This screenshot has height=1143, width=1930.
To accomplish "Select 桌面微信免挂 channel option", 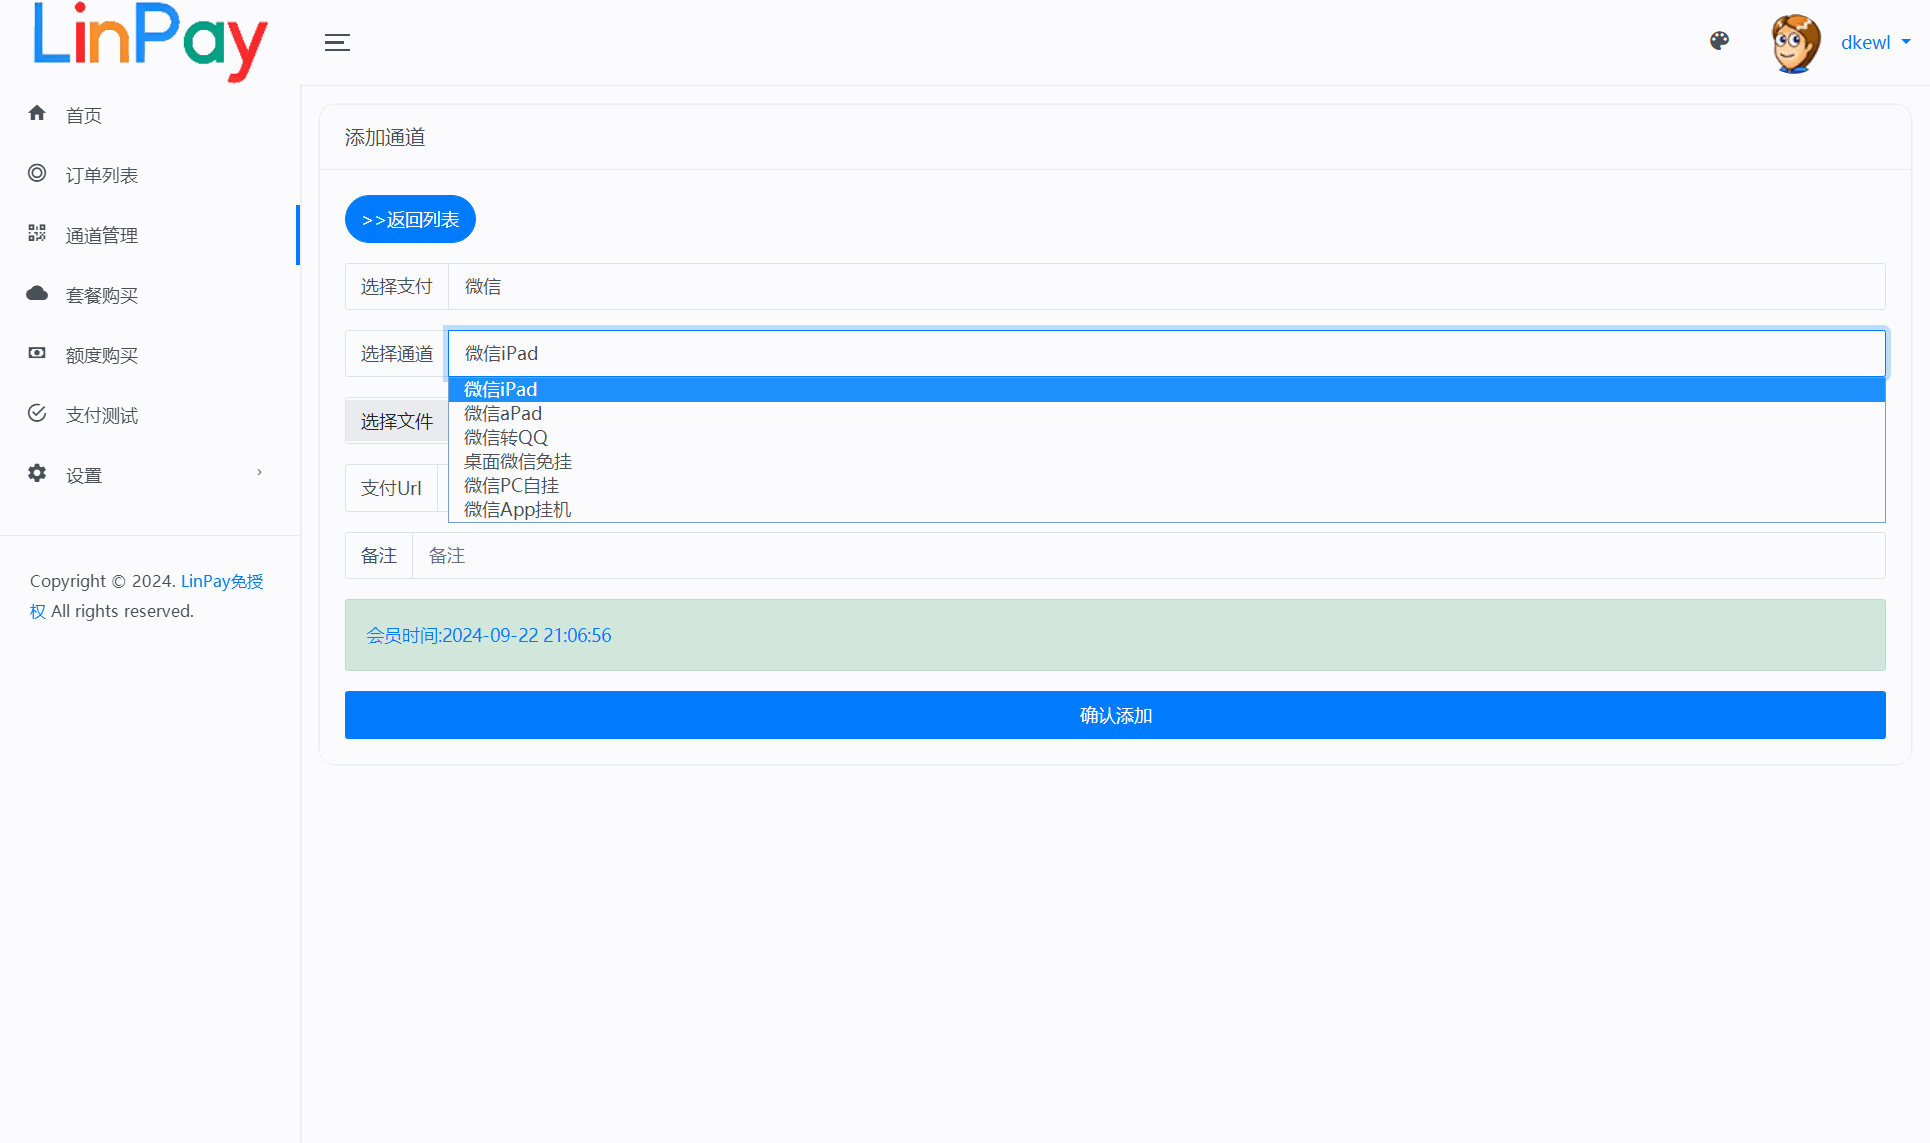I will 518,462.
